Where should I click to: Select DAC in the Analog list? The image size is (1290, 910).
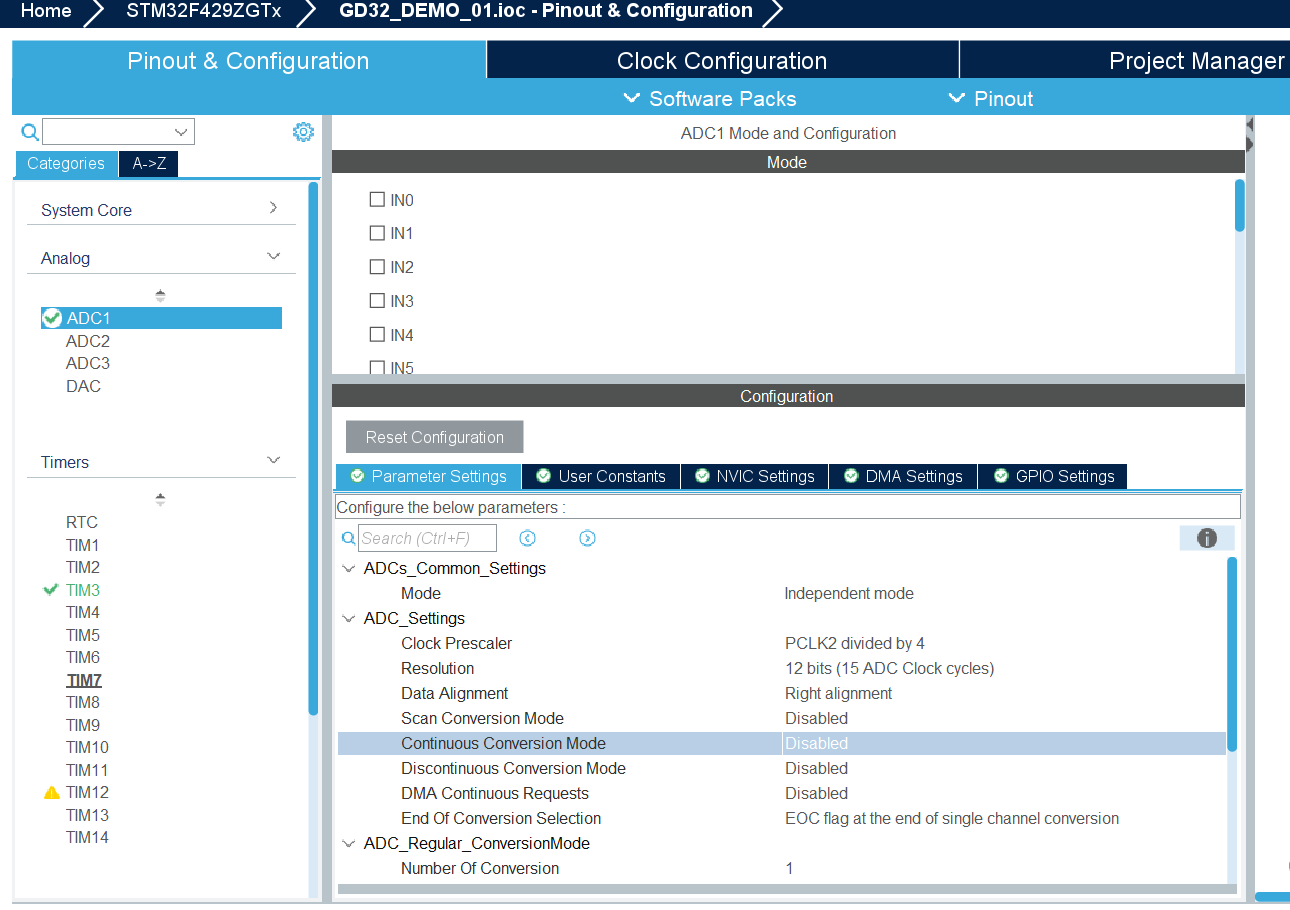83,386
